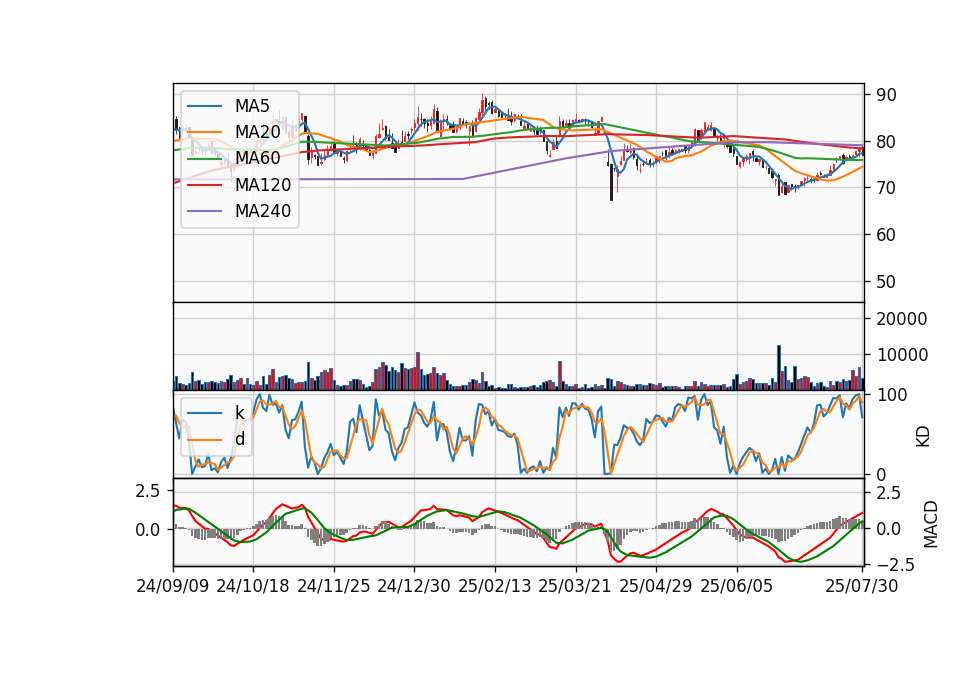
Task: Click the price axis value 80
Action: [x=886, y=141]
